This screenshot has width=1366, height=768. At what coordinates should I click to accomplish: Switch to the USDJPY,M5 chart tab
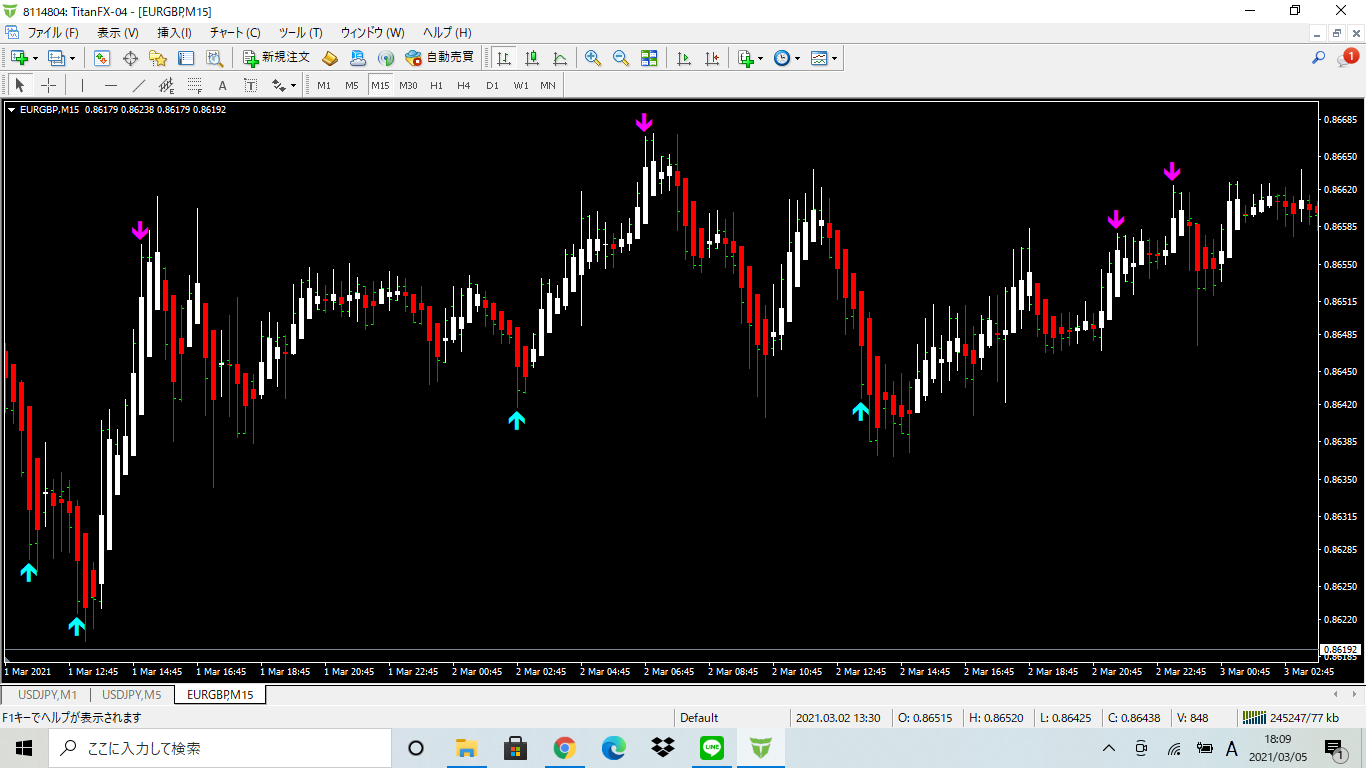click(132, 694)
